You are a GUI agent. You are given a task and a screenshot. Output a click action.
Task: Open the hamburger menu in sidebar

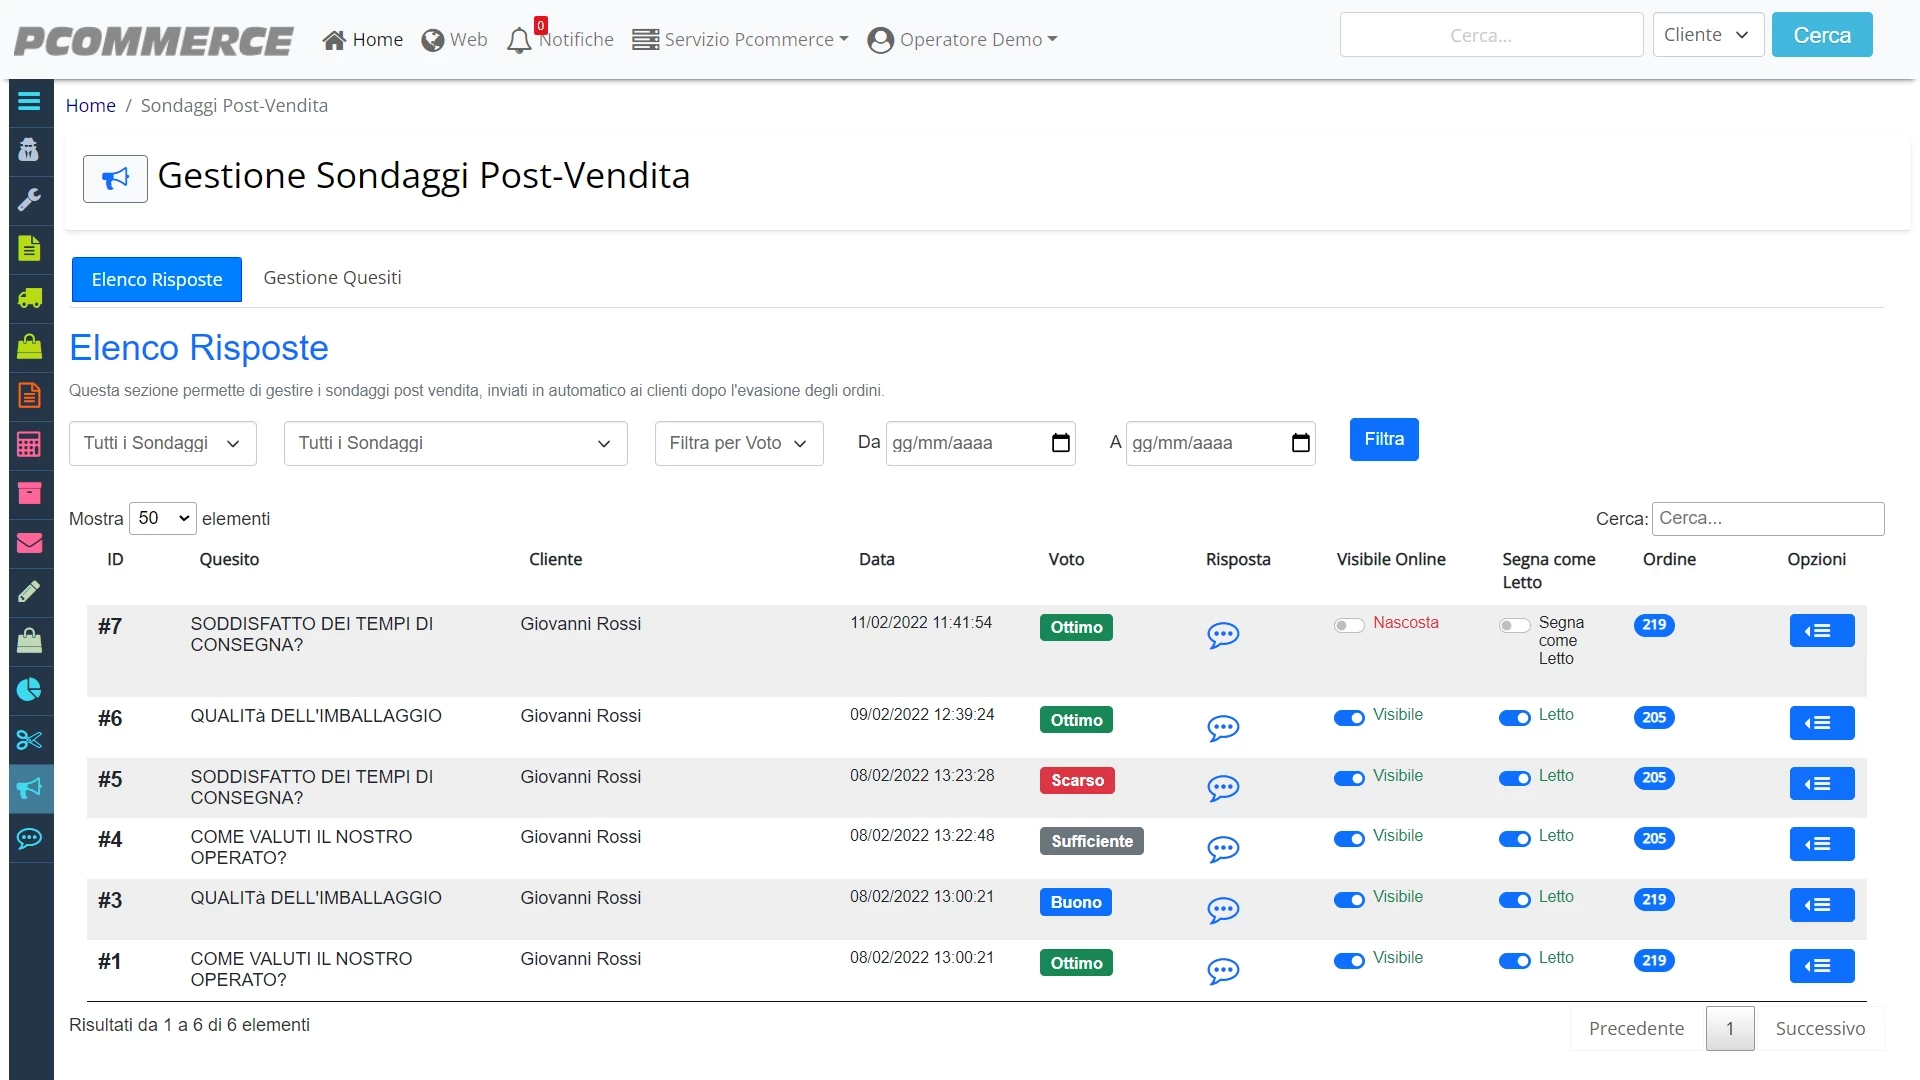[x=29, y=102]
